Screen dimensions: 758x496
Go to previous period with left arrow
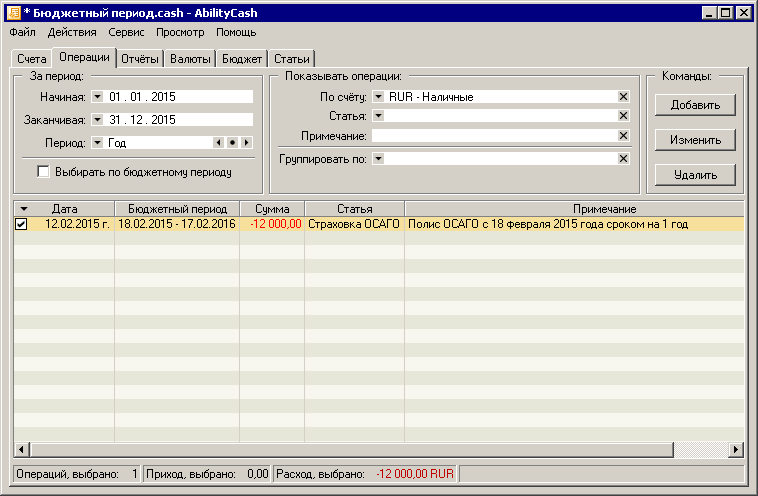coord(218,143)
